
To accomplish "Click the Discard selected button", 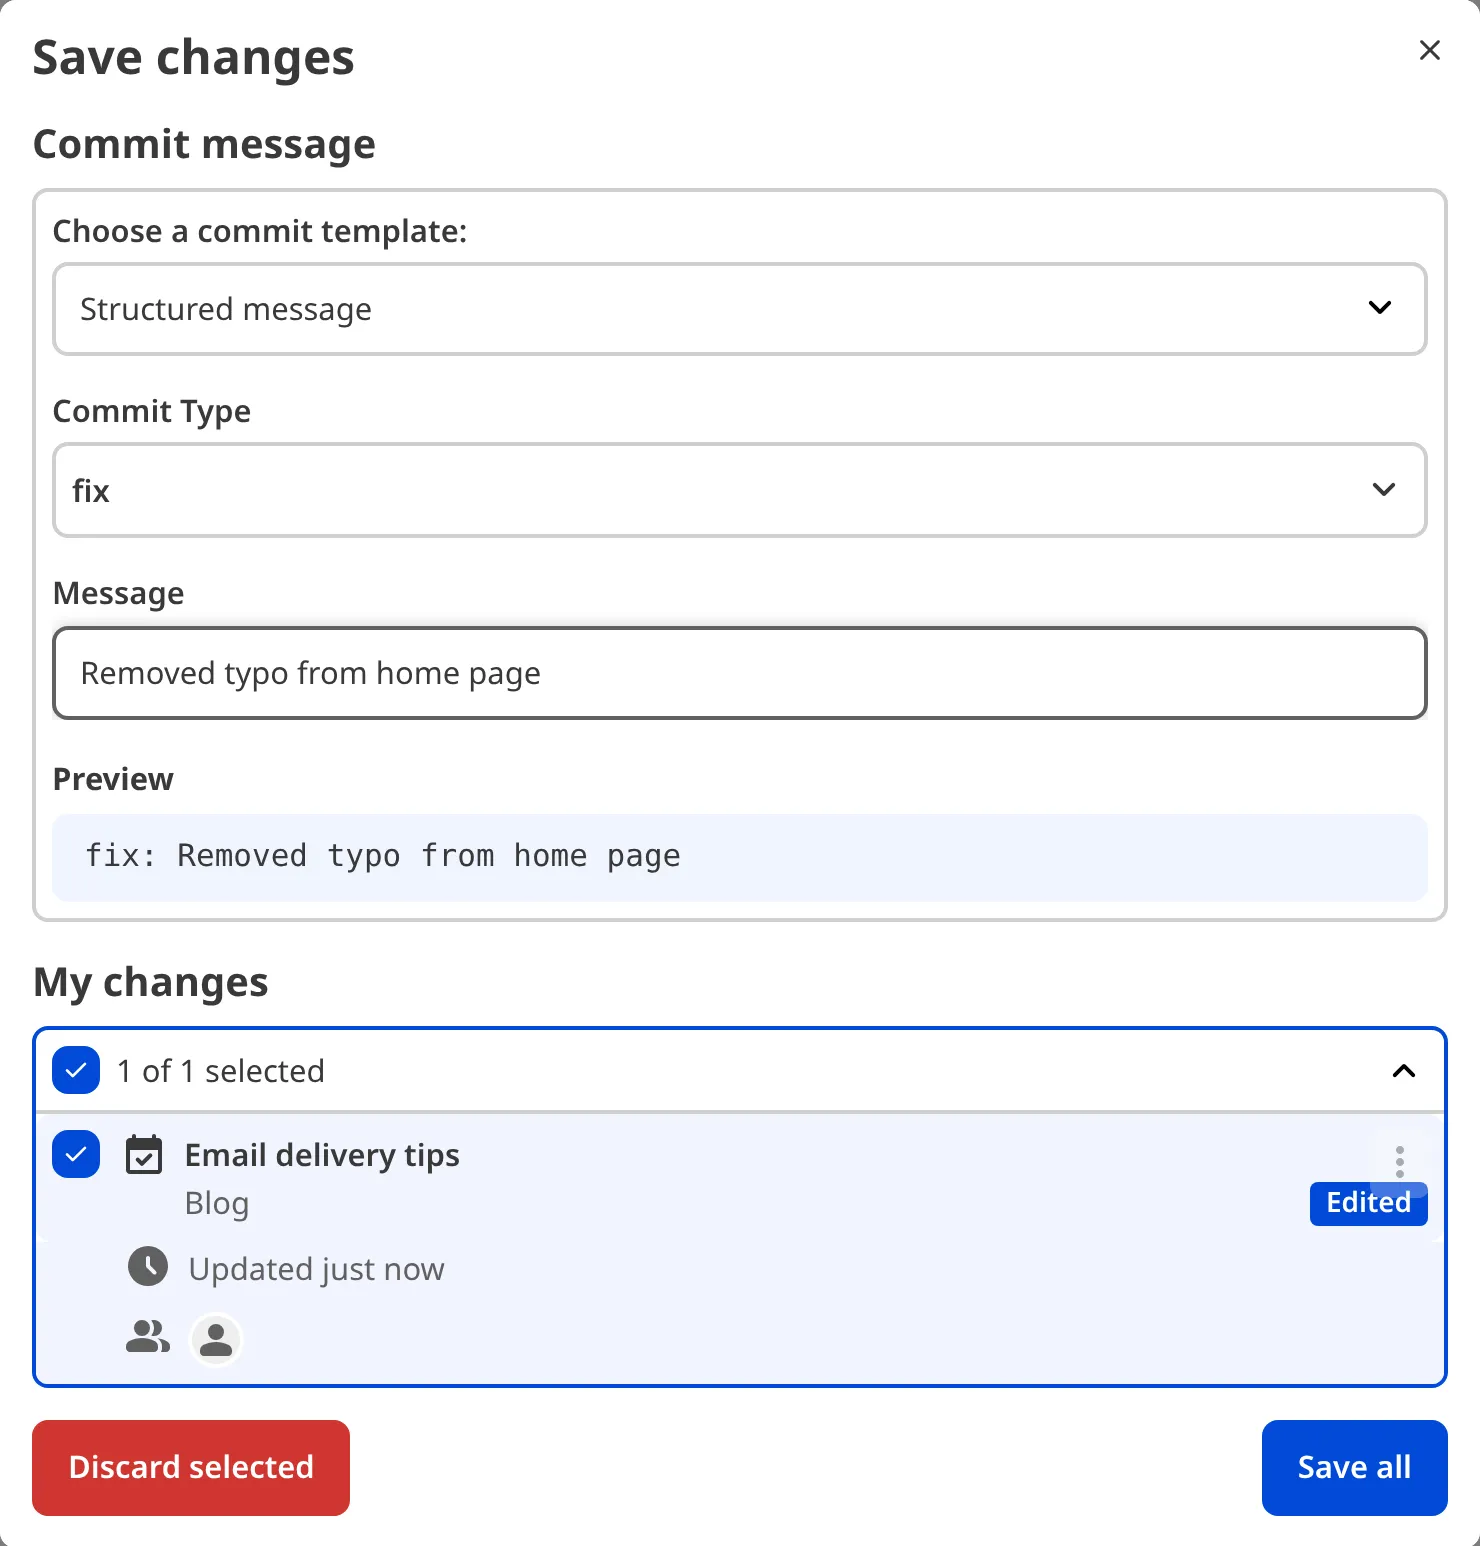I will click(x=191, y=1467).
